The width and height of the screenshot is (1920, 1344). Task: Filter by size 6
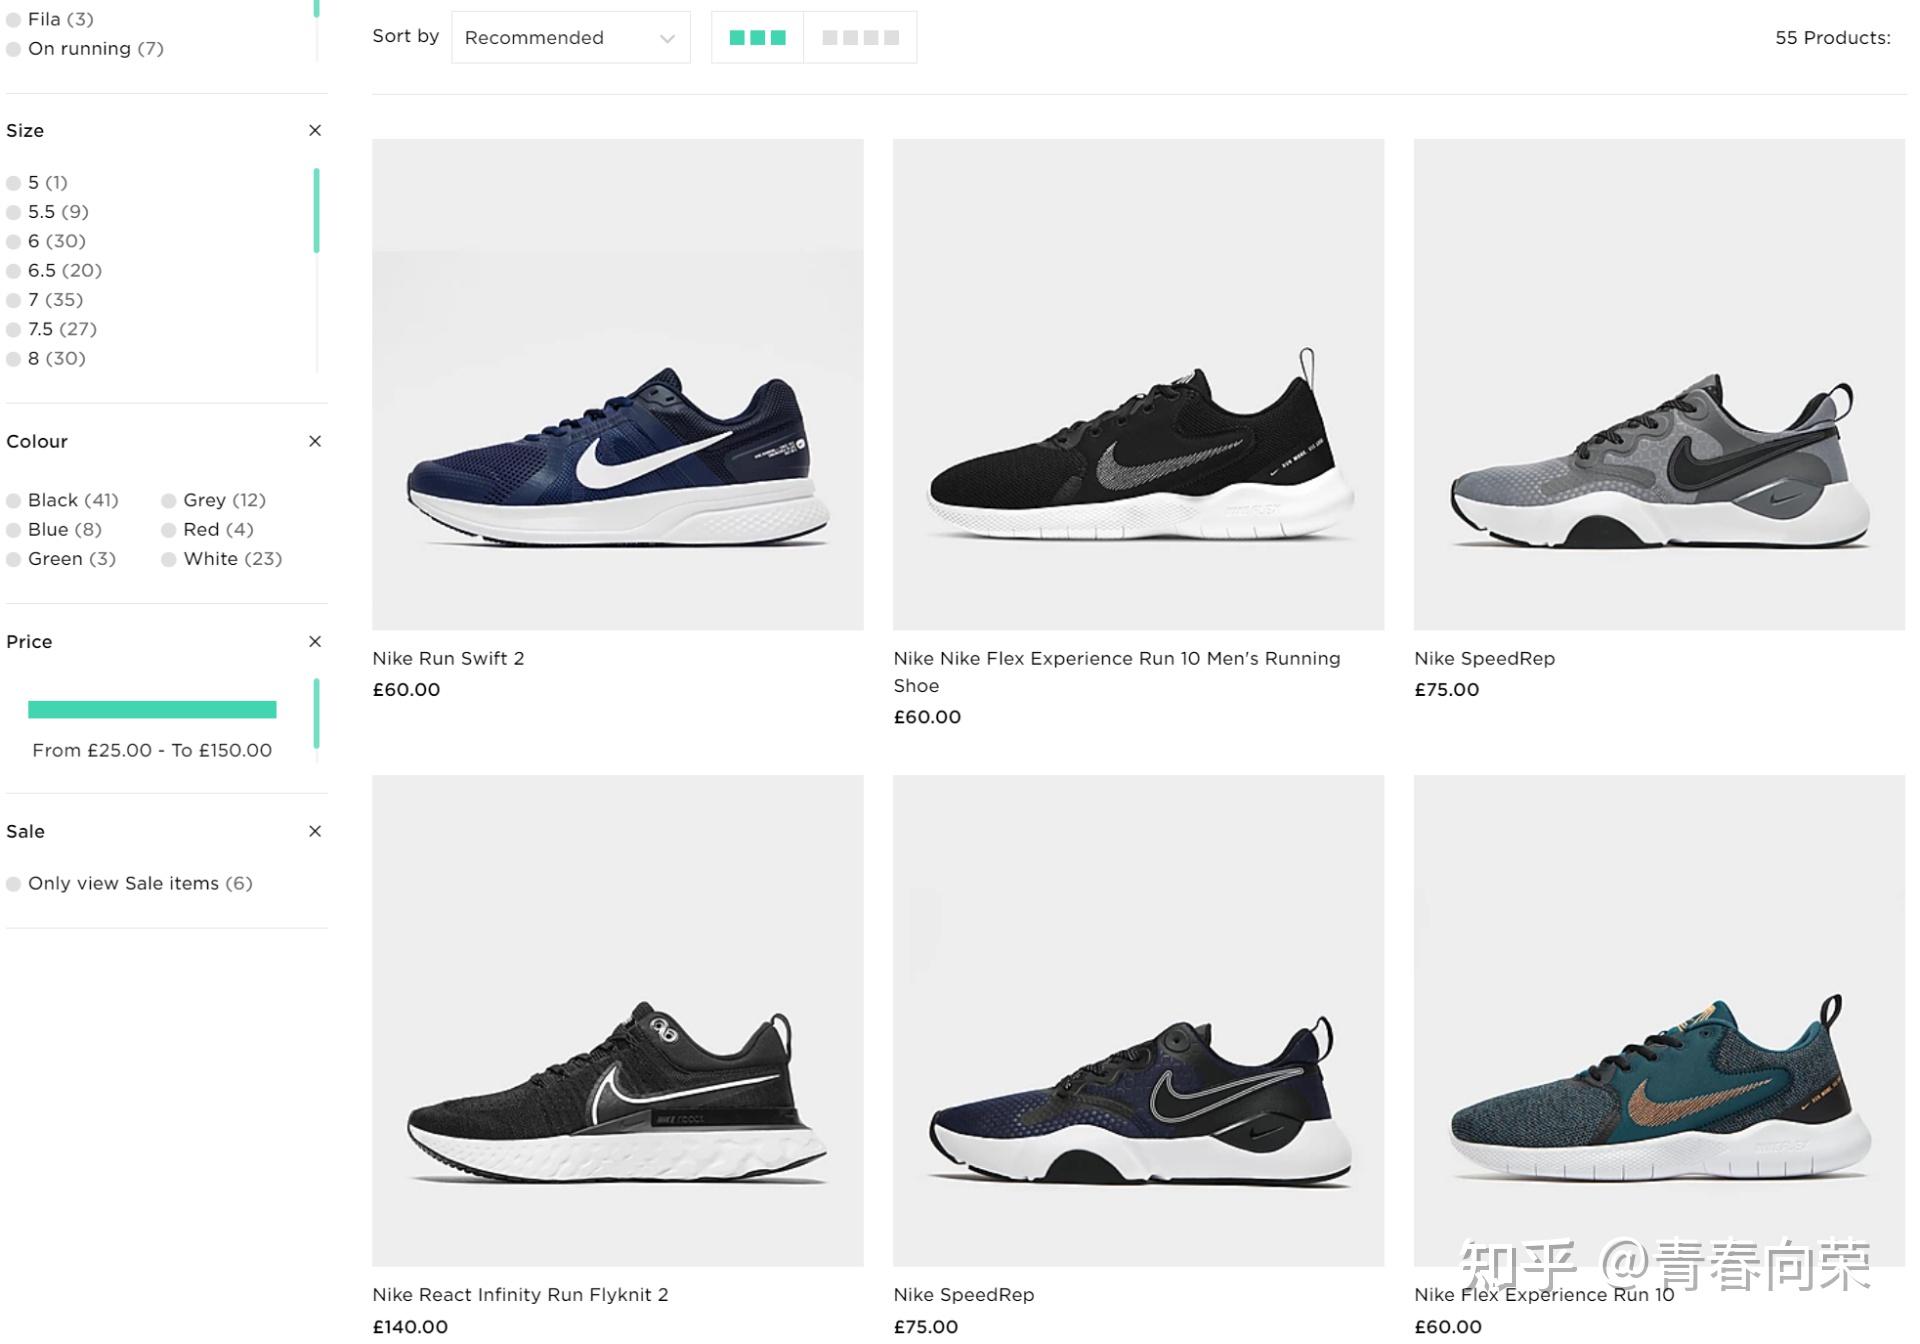pos(46,241)
